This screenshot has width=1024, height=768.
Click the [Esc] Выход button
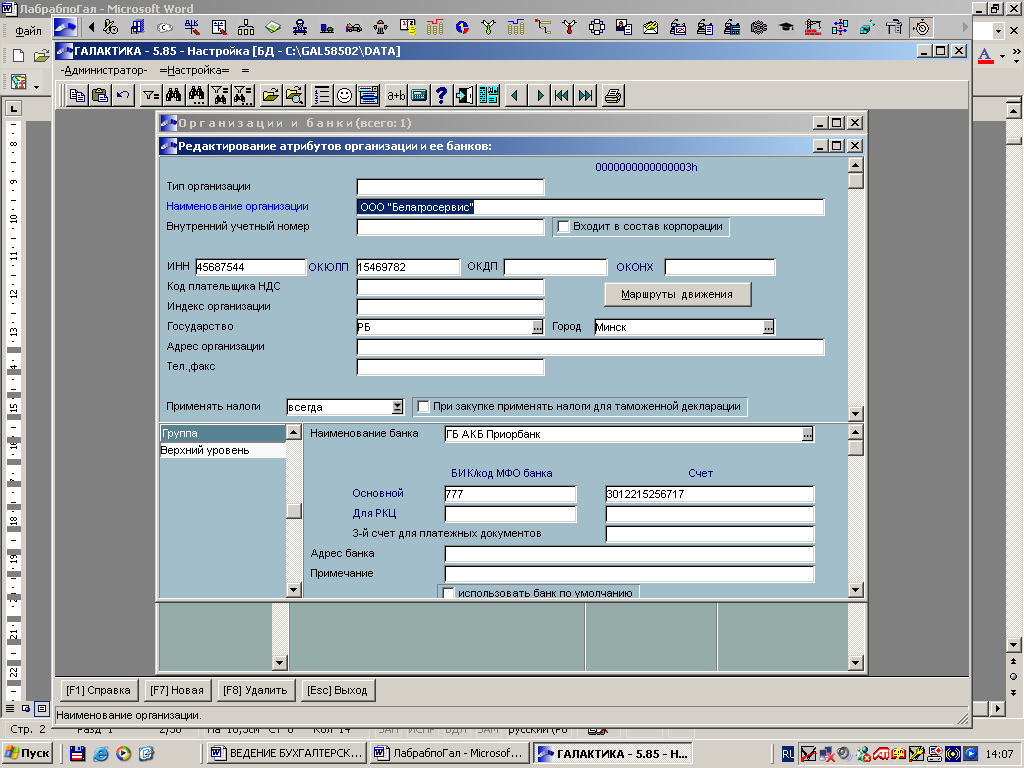[x=337, y=690]
